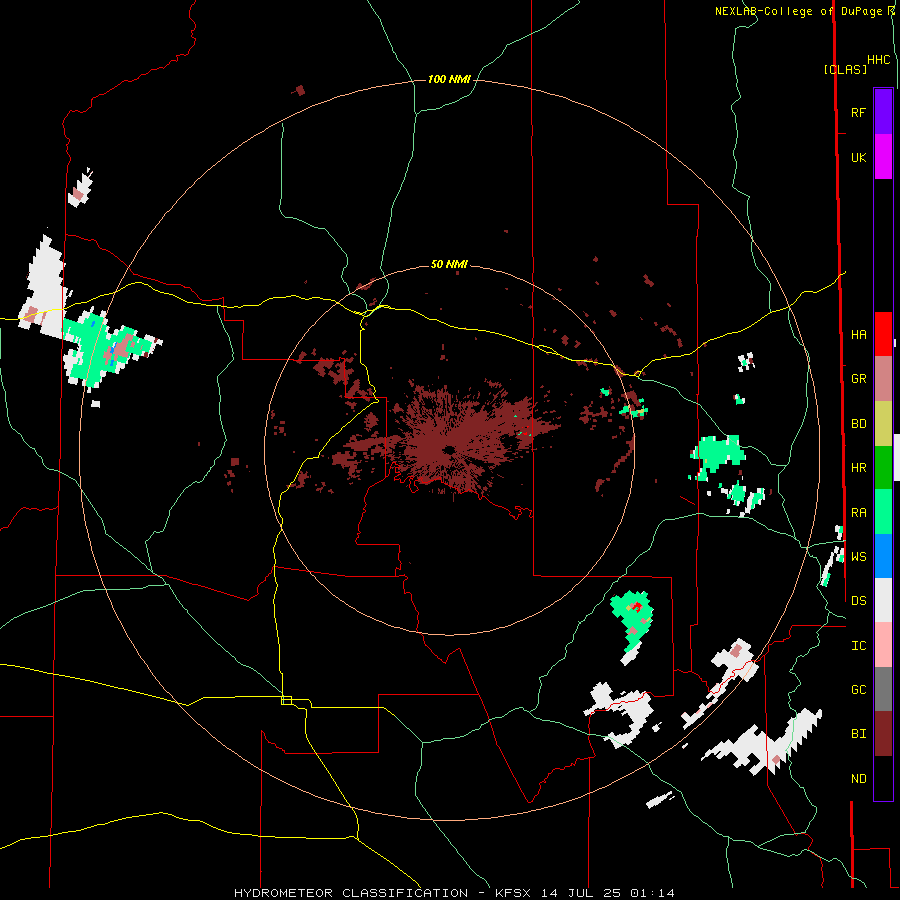Image resolution: width=900 pixels, height=900 pixels.
Task: Click the HA legend label
Action: point(858,335)
